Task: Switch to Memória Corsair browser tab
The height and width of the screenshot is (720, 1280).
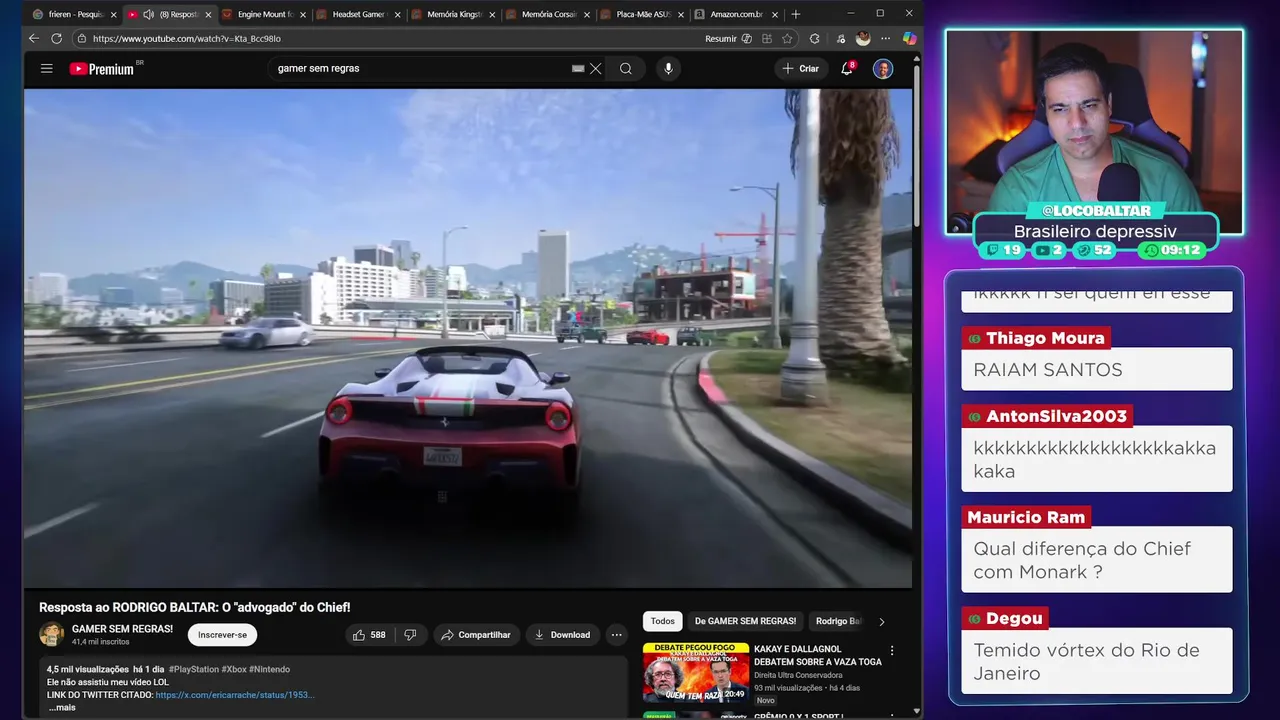Action: (547, 14)
